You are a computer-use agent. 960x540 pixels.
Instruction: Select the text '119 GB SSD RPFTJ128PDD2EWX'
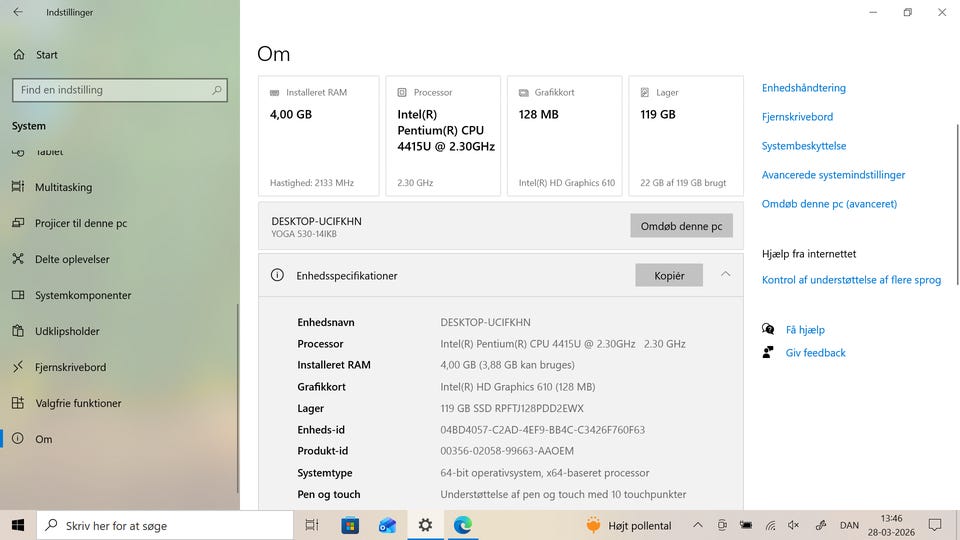tap(512, 408)
